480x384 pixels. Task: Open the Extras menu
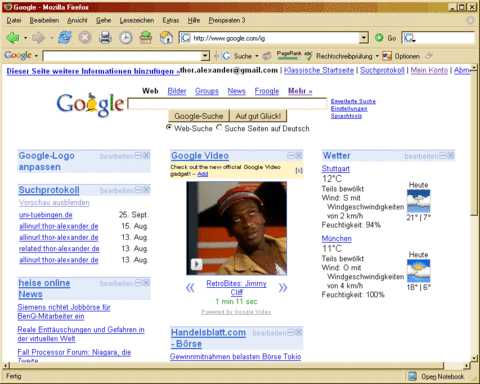171,20
